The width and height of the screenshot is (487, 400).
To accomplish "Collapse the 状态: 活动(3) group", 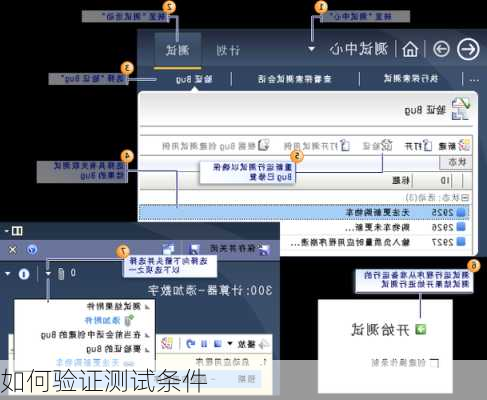I will pos(465,198).
